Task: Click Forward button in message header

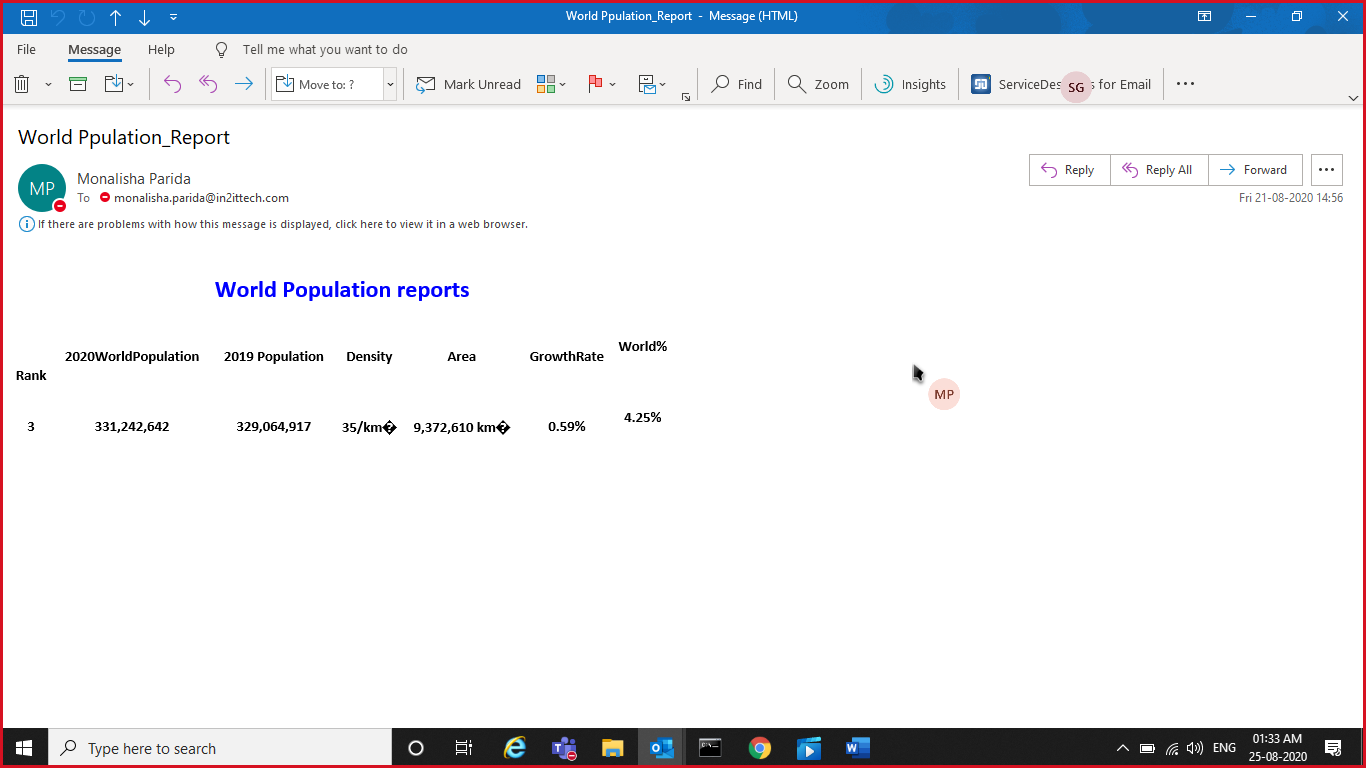Action: pos(1255,170)
